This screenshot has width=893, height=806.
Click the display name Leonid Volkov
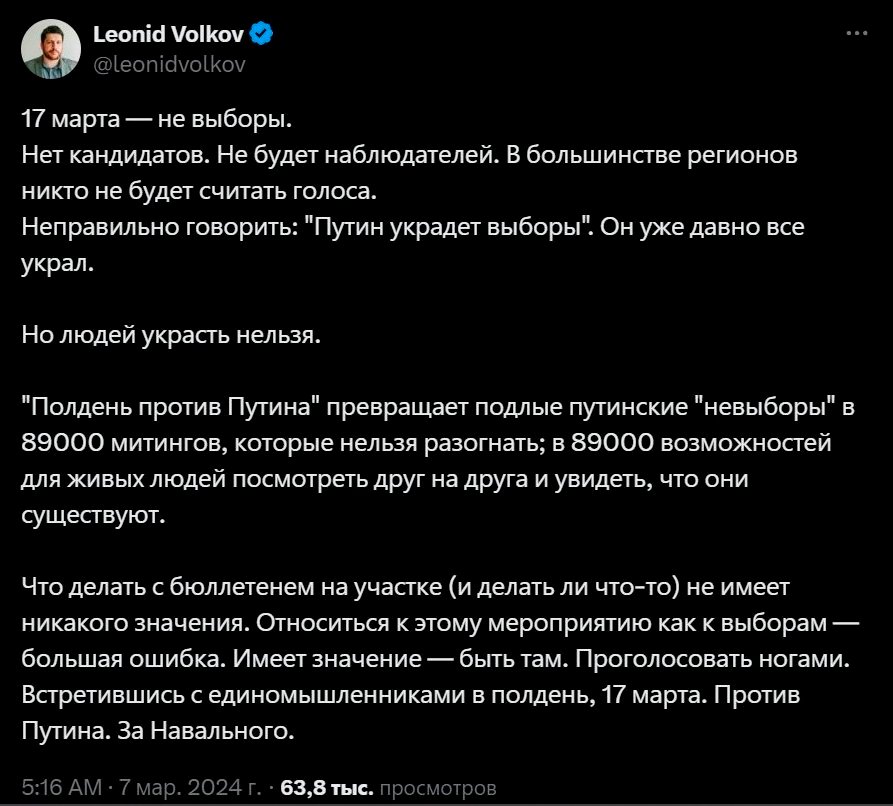(169, 35)
